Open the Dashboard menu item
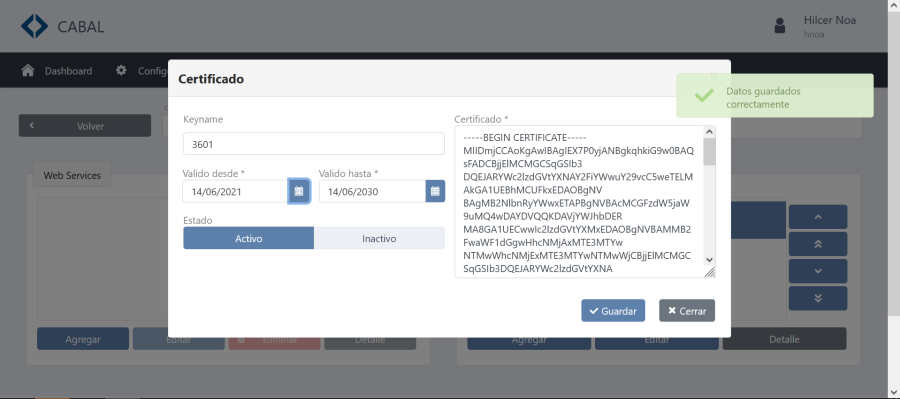The image size is (900, 399). click(x=68, y=71)
